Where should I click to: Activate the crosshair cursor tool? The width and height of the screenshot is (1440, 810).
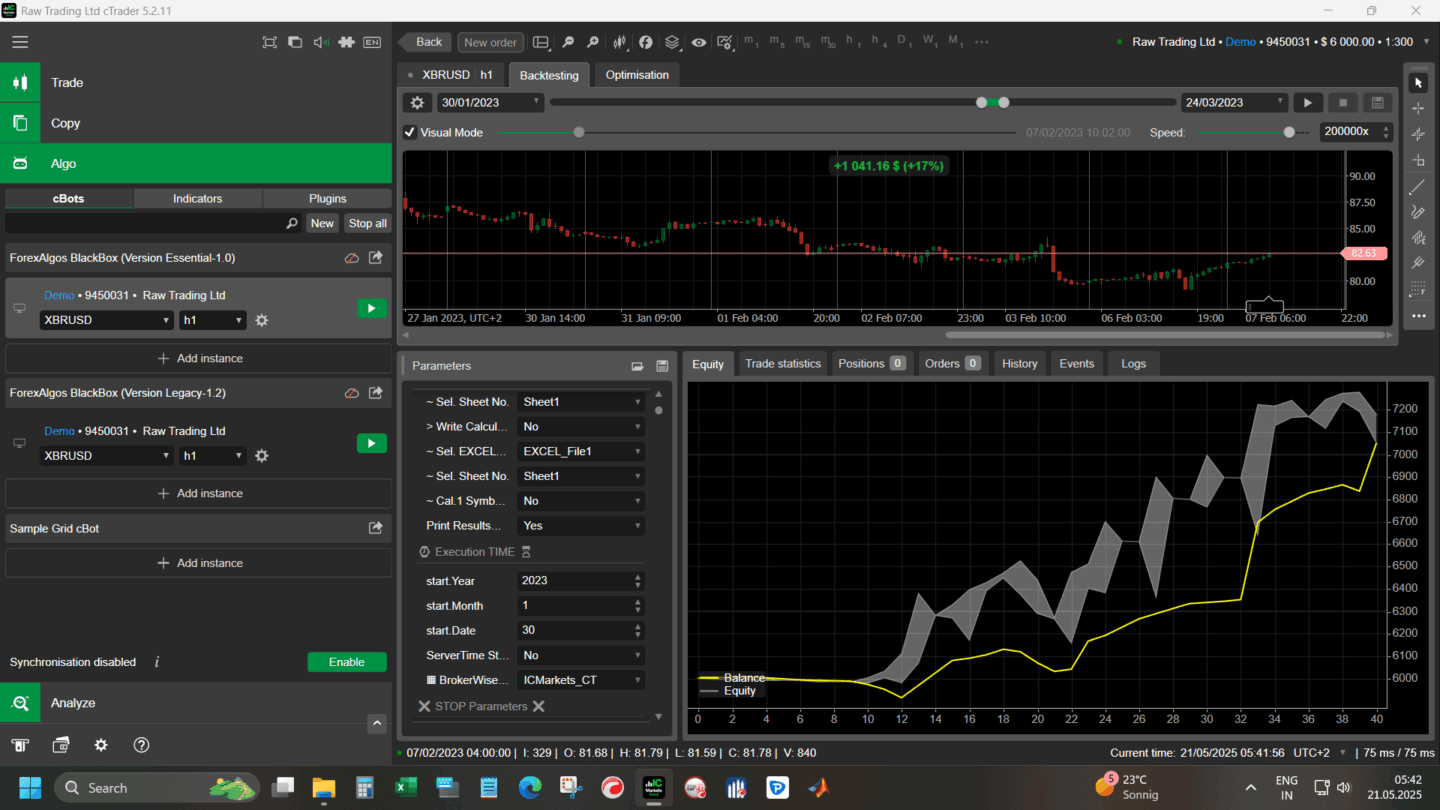pos(1417,108)
